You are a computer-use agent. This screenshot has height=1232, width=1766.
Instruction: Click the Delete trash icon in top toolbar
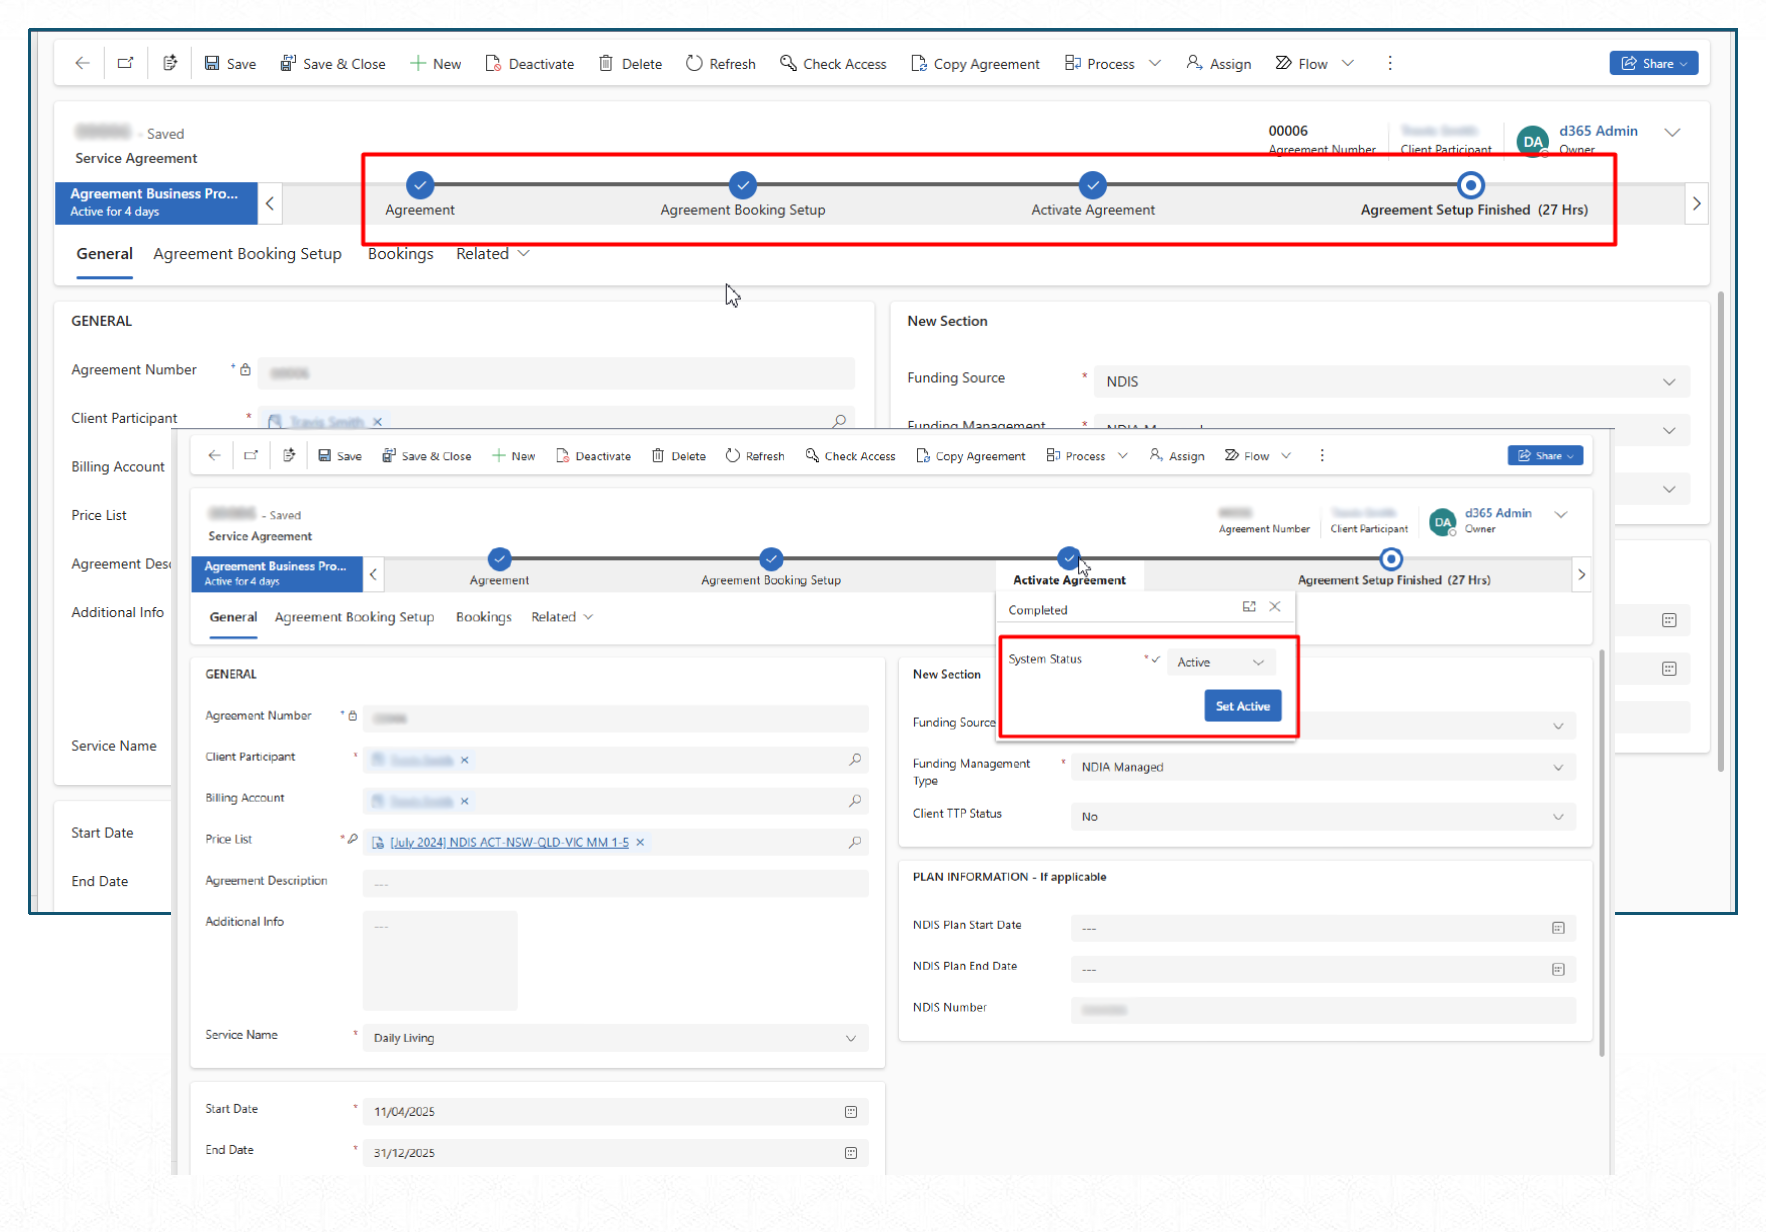click(x=606, y=63)
